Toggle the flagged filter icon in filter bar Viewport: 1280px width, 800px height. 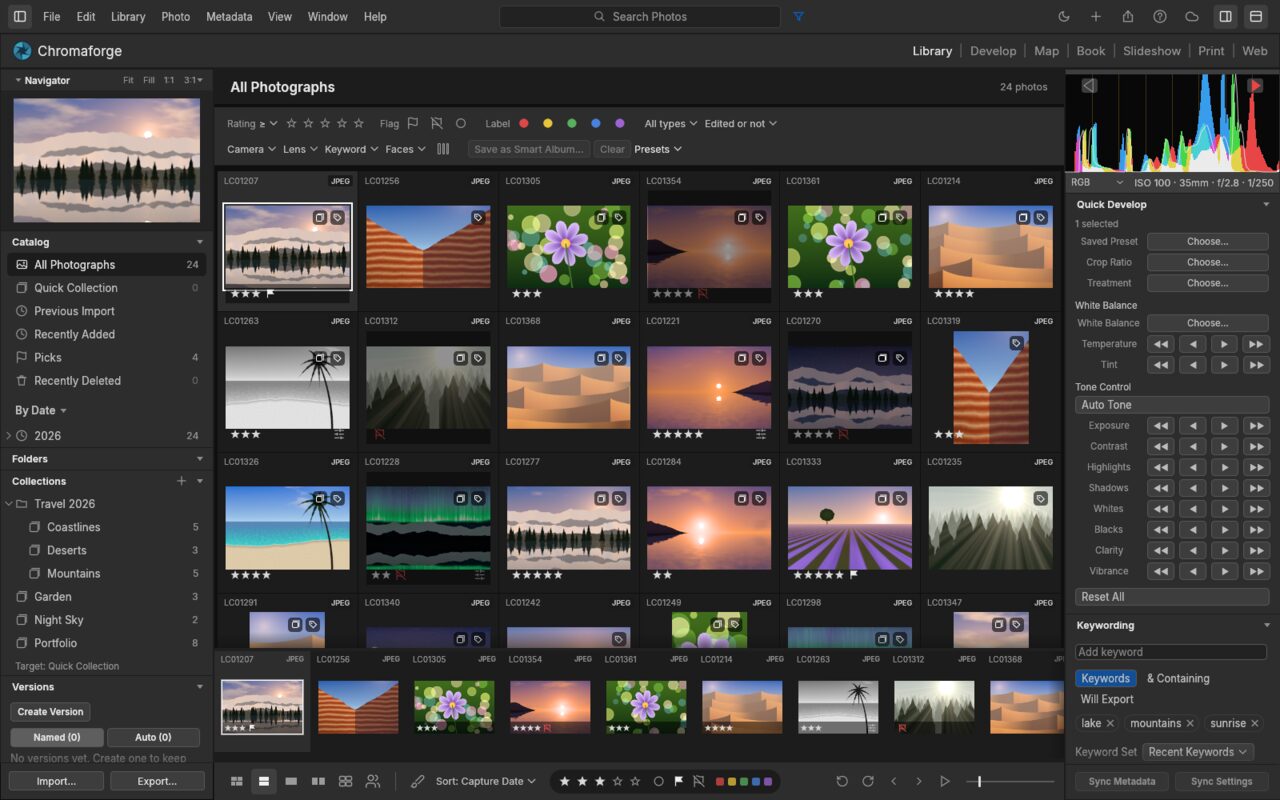(x=413, y=124)
